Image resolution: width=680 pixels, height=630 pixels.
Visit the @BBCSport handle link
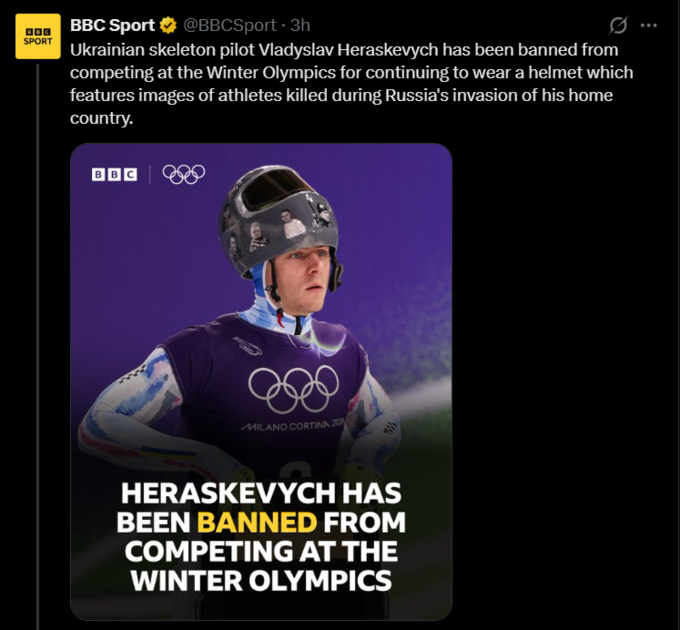pyautogui.click(x=230, y=26)
